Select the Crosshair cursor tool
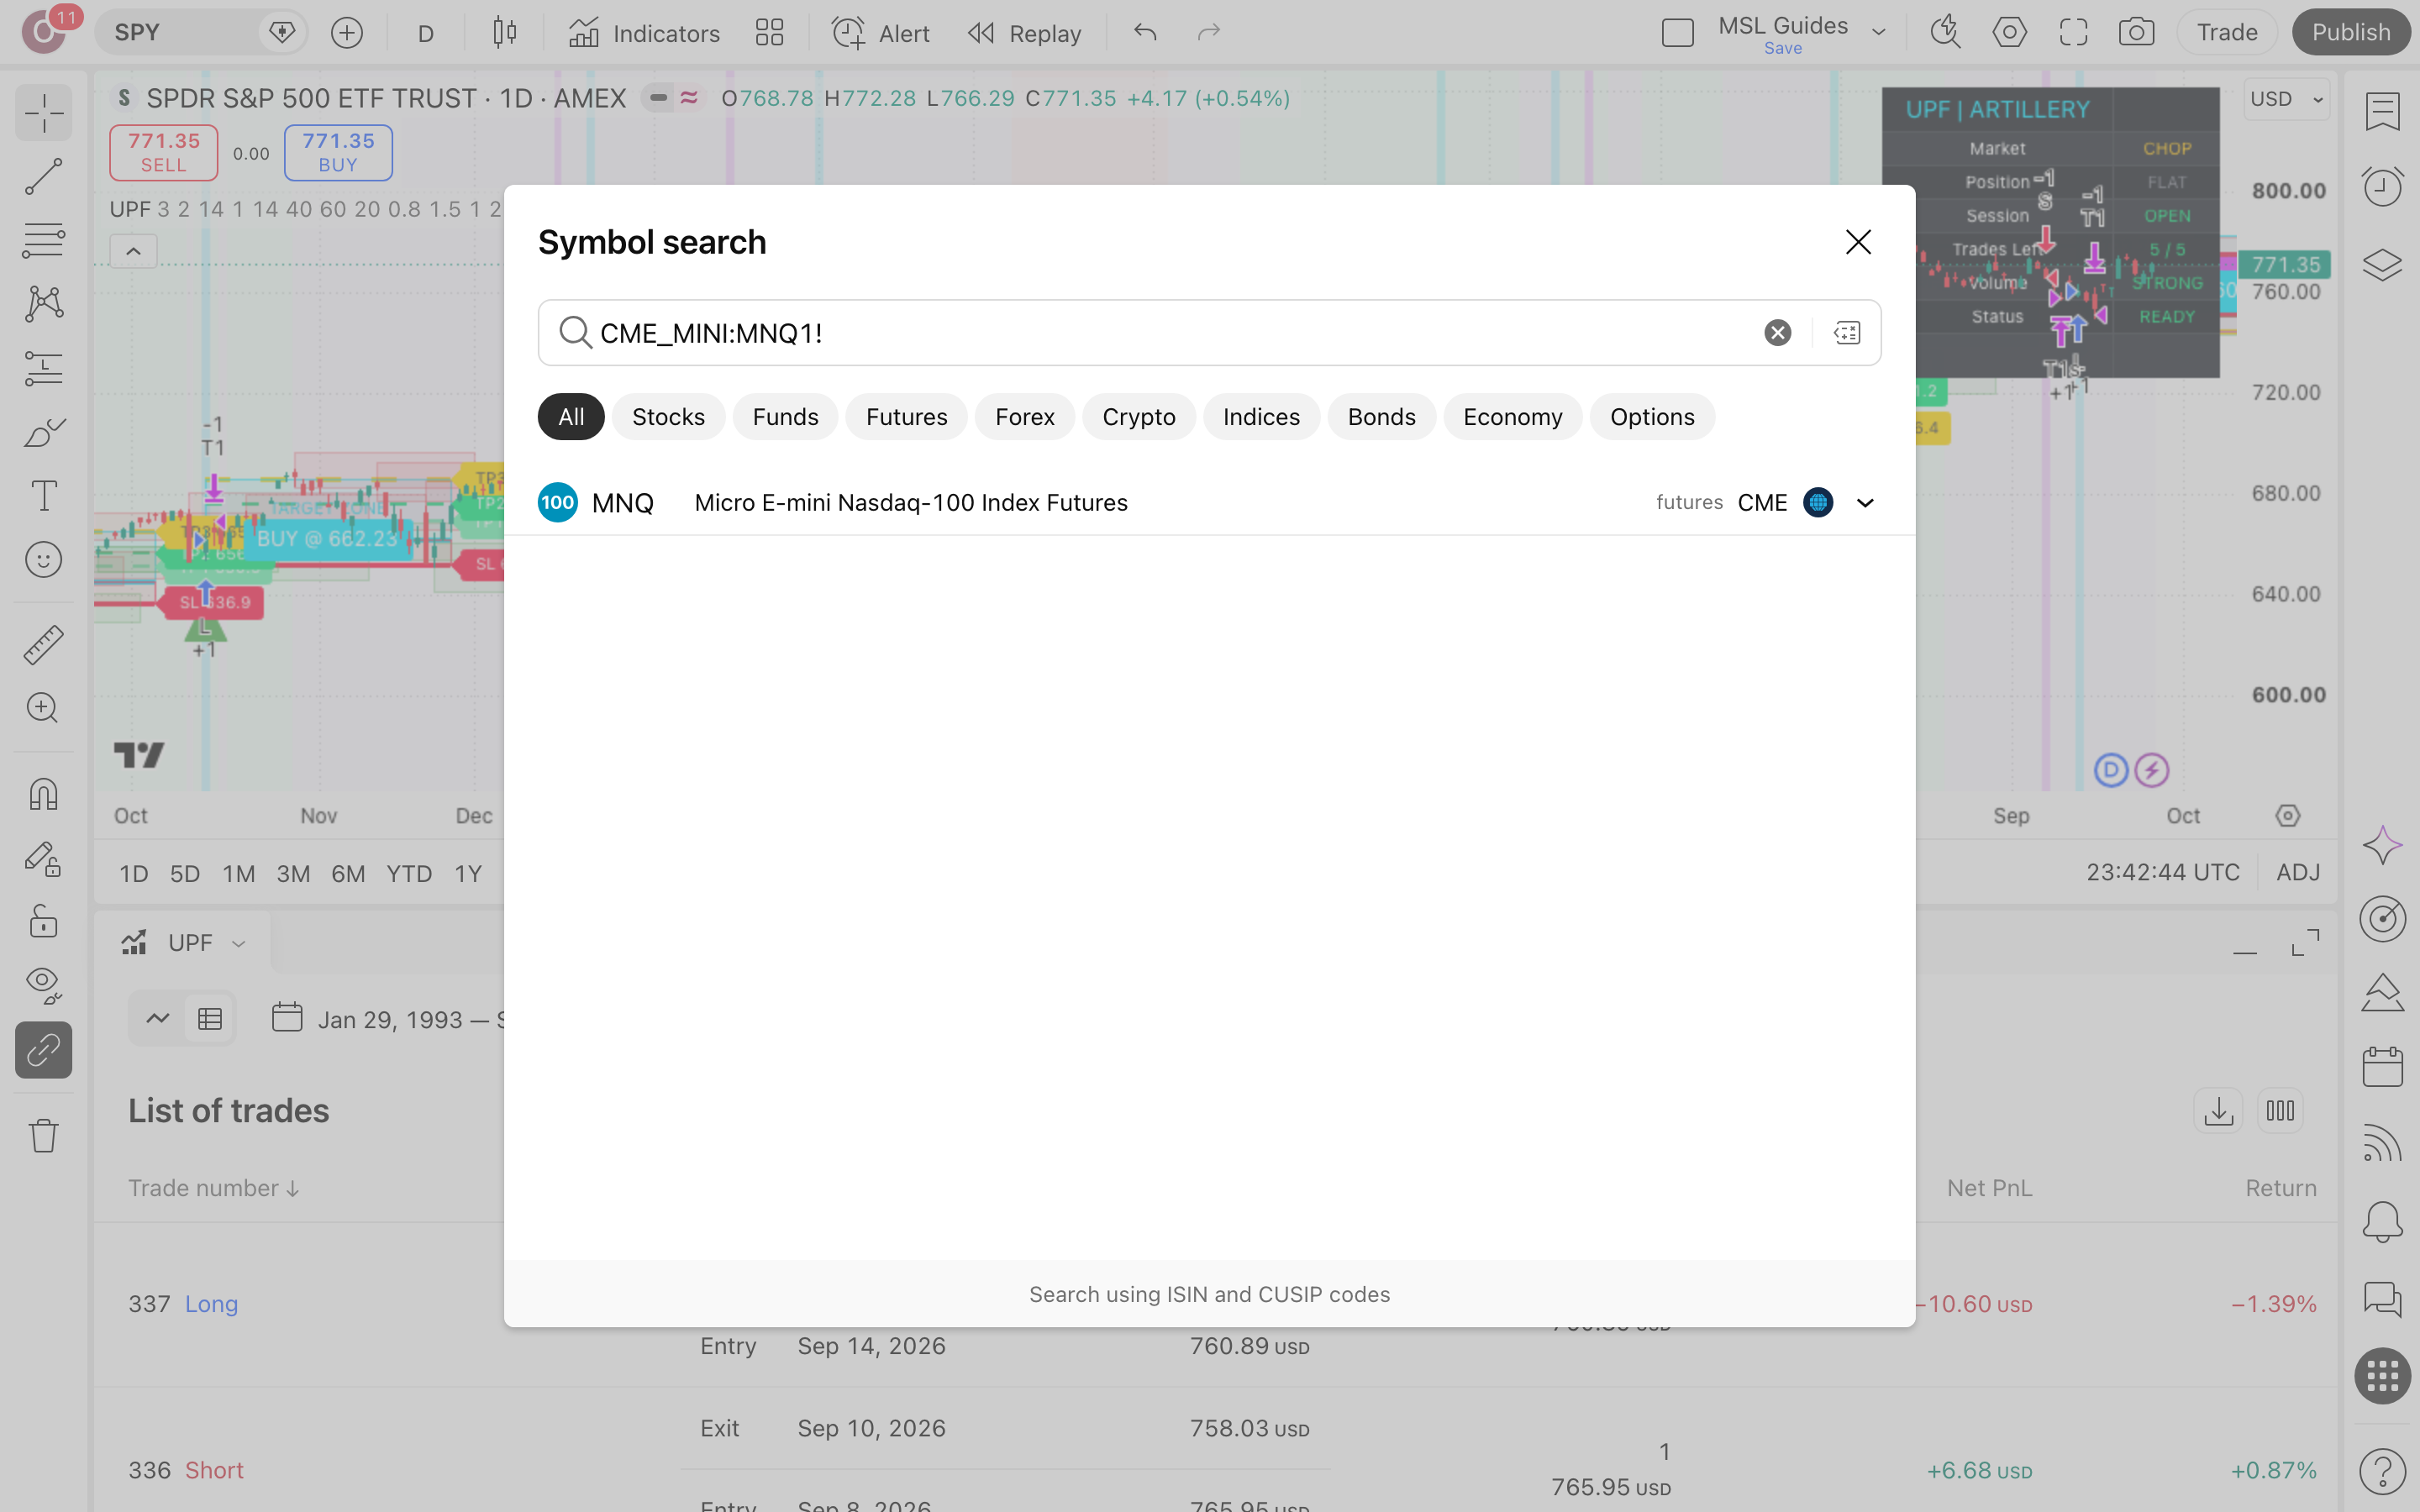 pyautogui.click(x=43, y=113)
